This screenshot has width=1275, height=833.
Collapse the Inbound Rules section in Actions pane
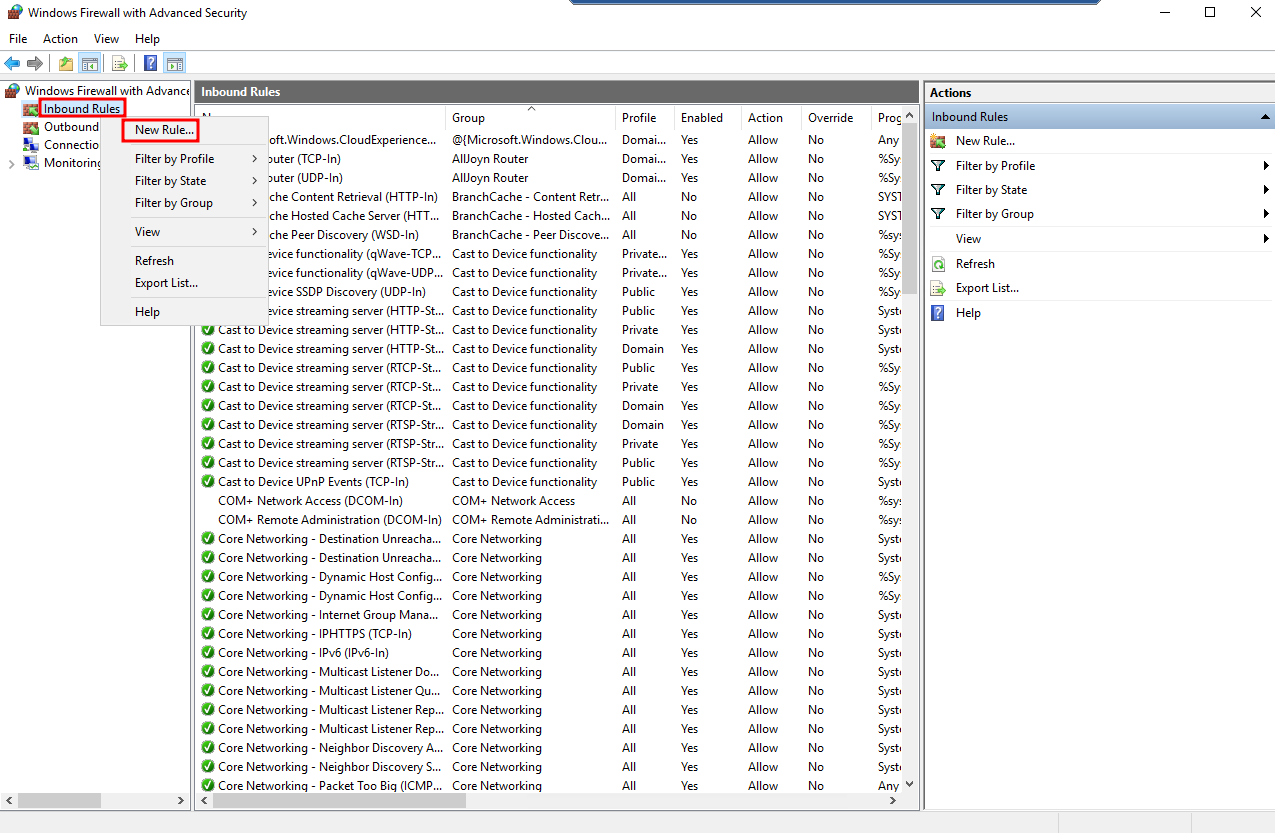[x=1265, y=117]
